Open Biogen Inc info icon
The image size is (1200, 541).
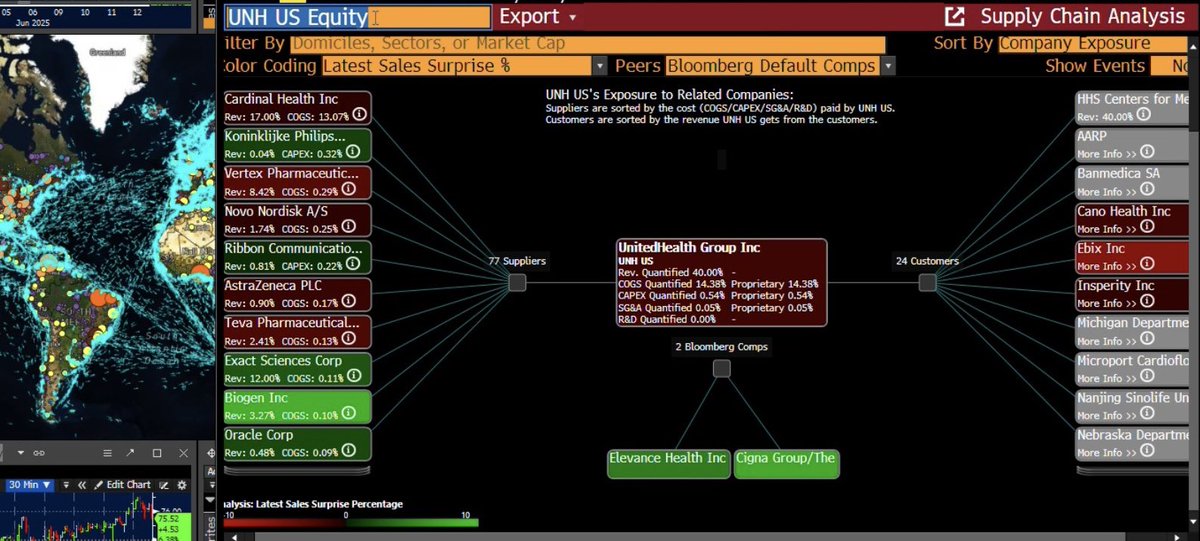coord(347,415)
